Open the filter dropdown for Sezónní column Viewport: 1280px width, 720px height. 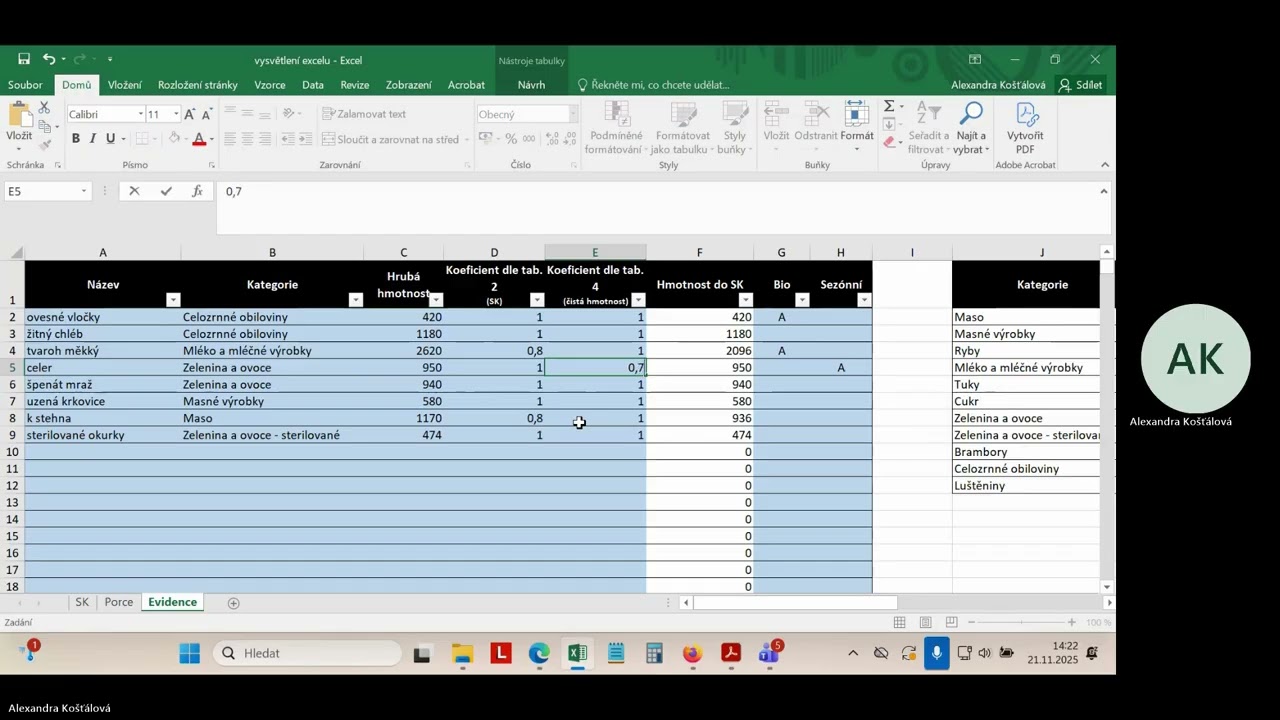[864, 300]
